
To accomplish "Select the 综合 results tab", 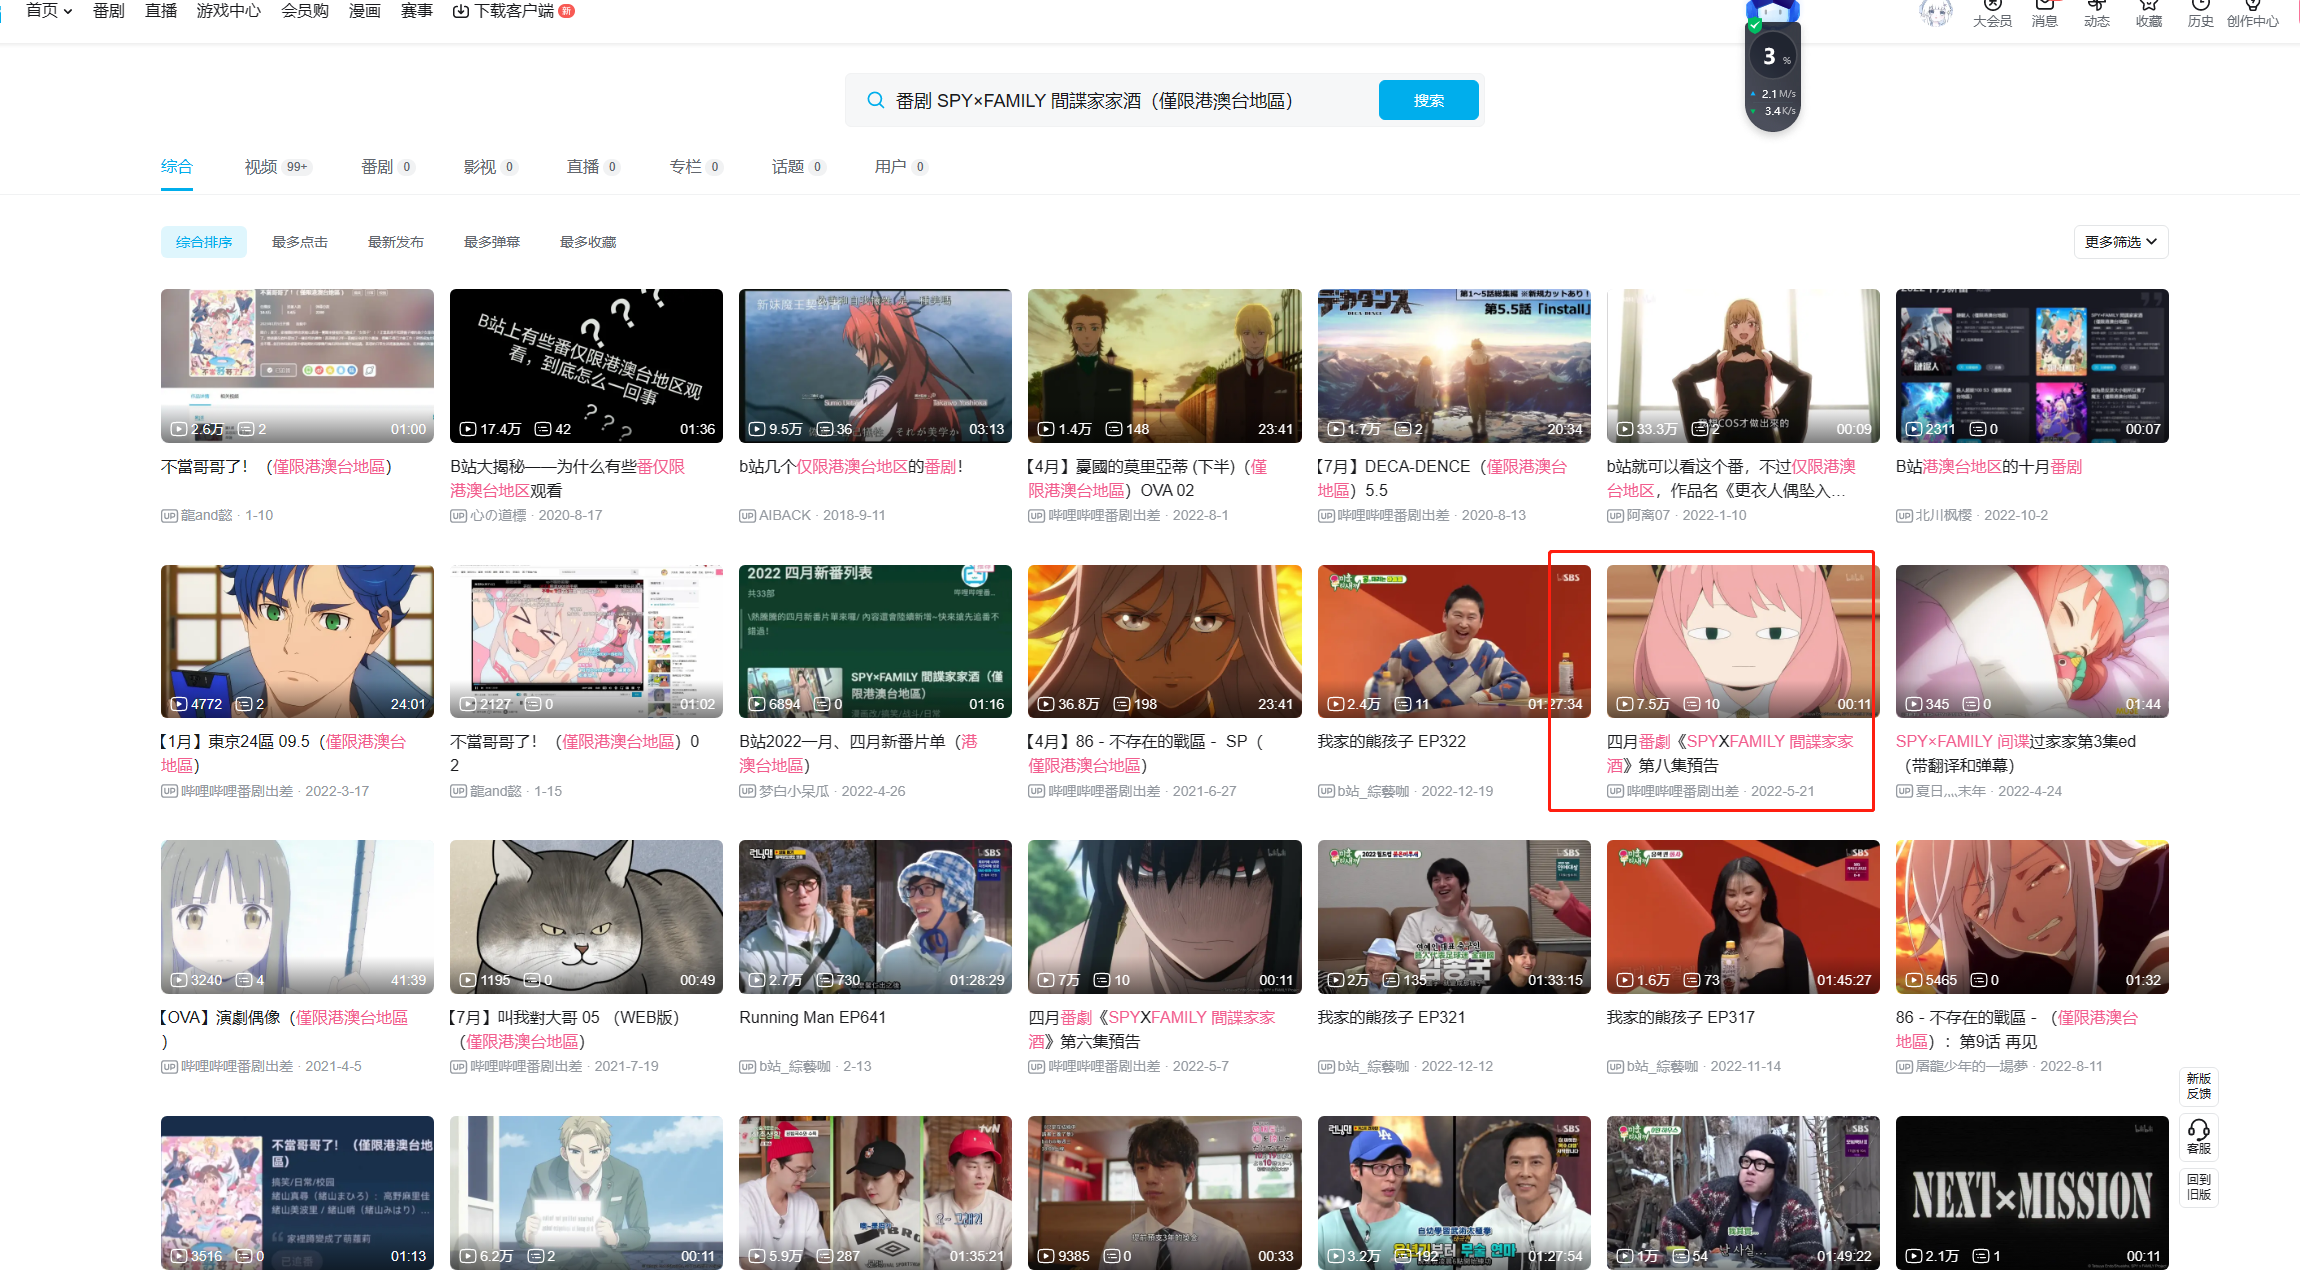I will click(177, 167).
